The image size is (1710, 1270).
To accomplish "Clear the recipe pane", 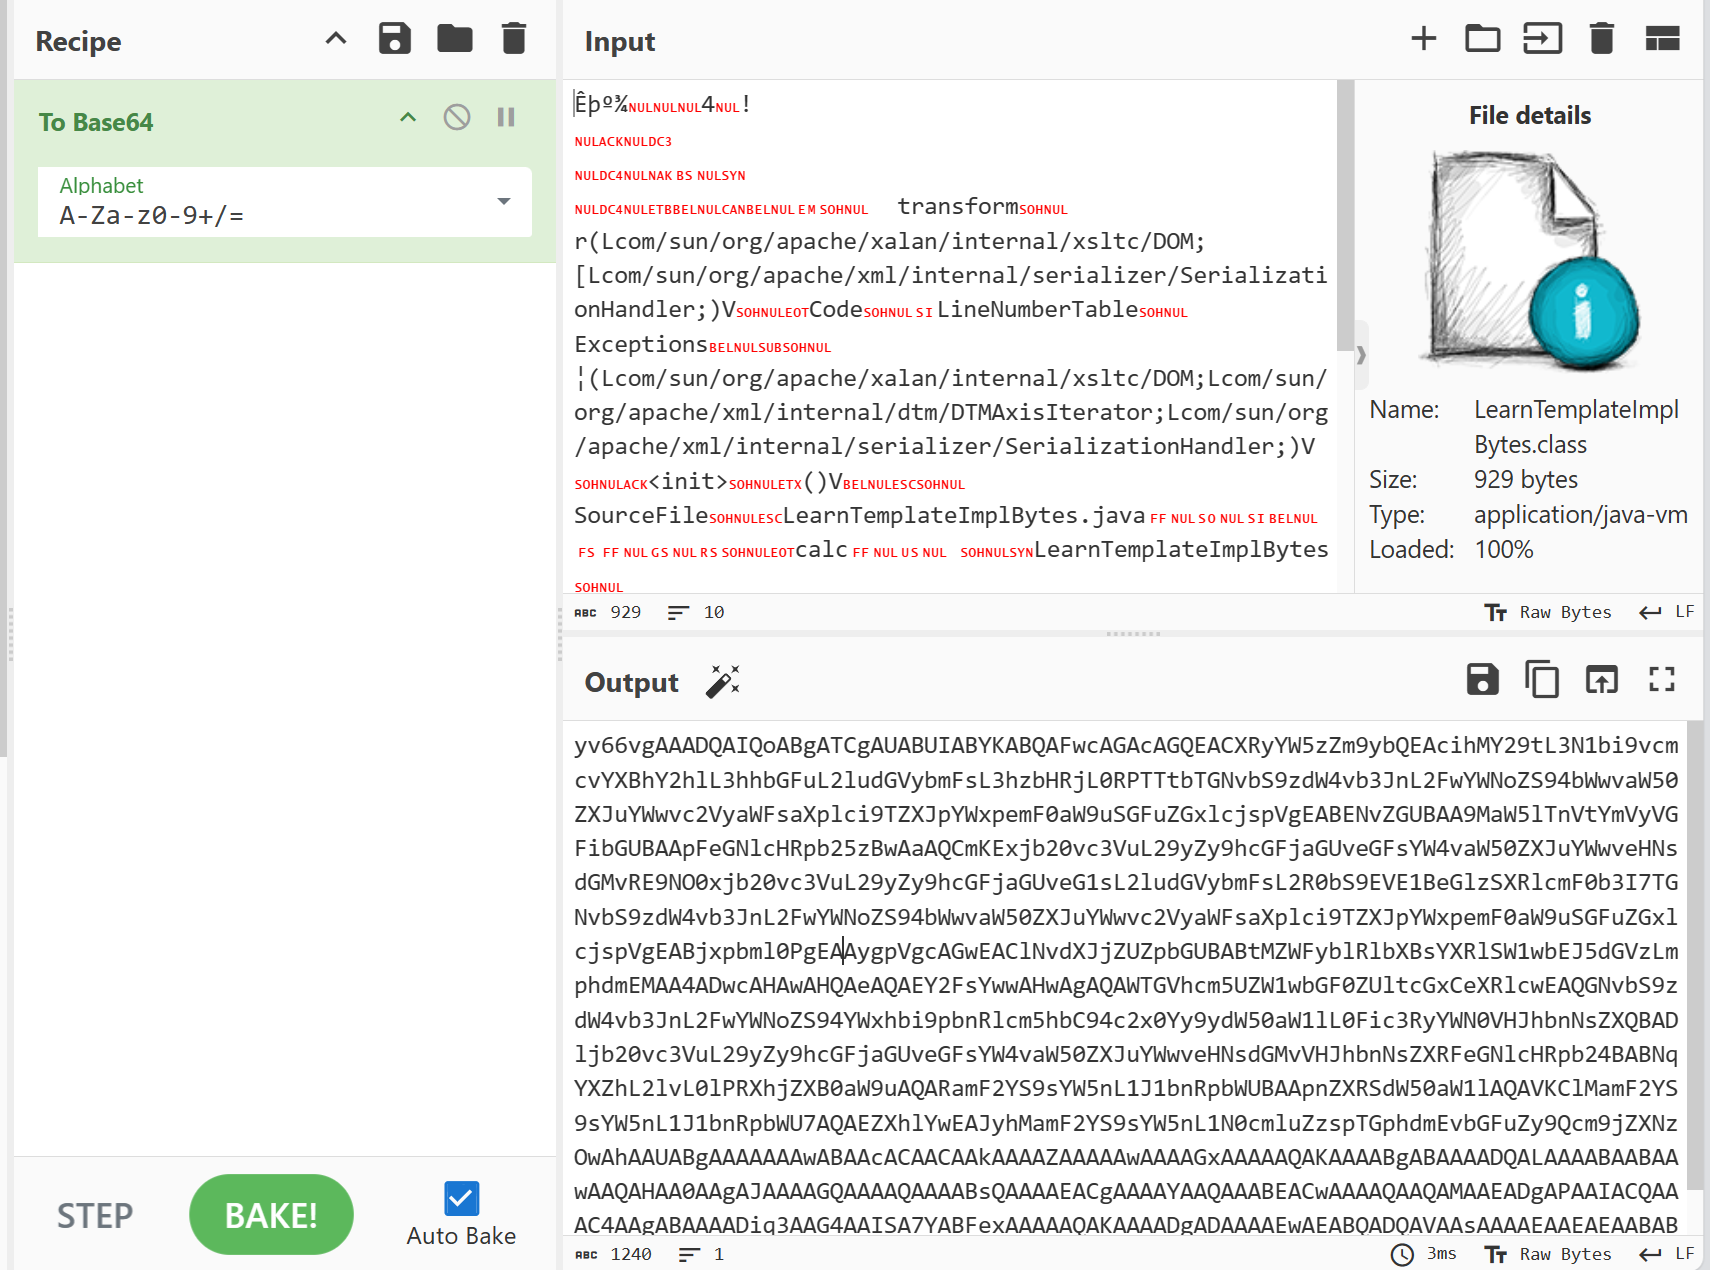I will [513, 38].
